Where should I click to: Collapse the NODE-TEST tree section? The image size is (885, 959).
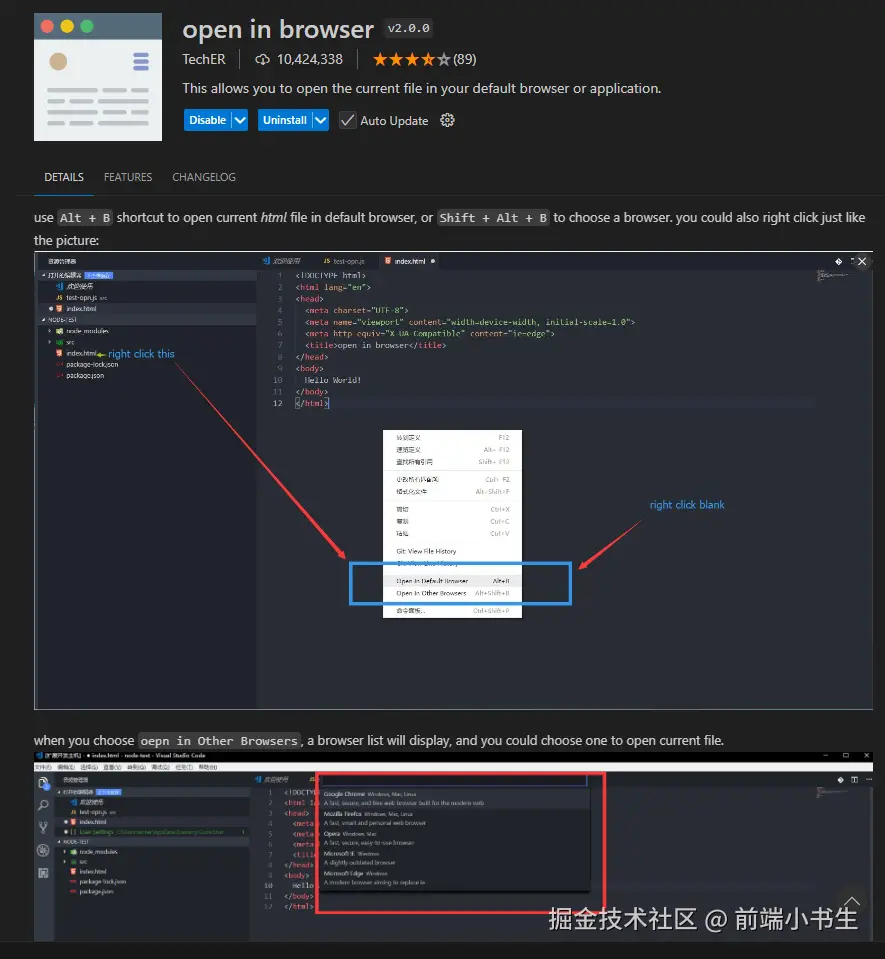pos(44,320)
